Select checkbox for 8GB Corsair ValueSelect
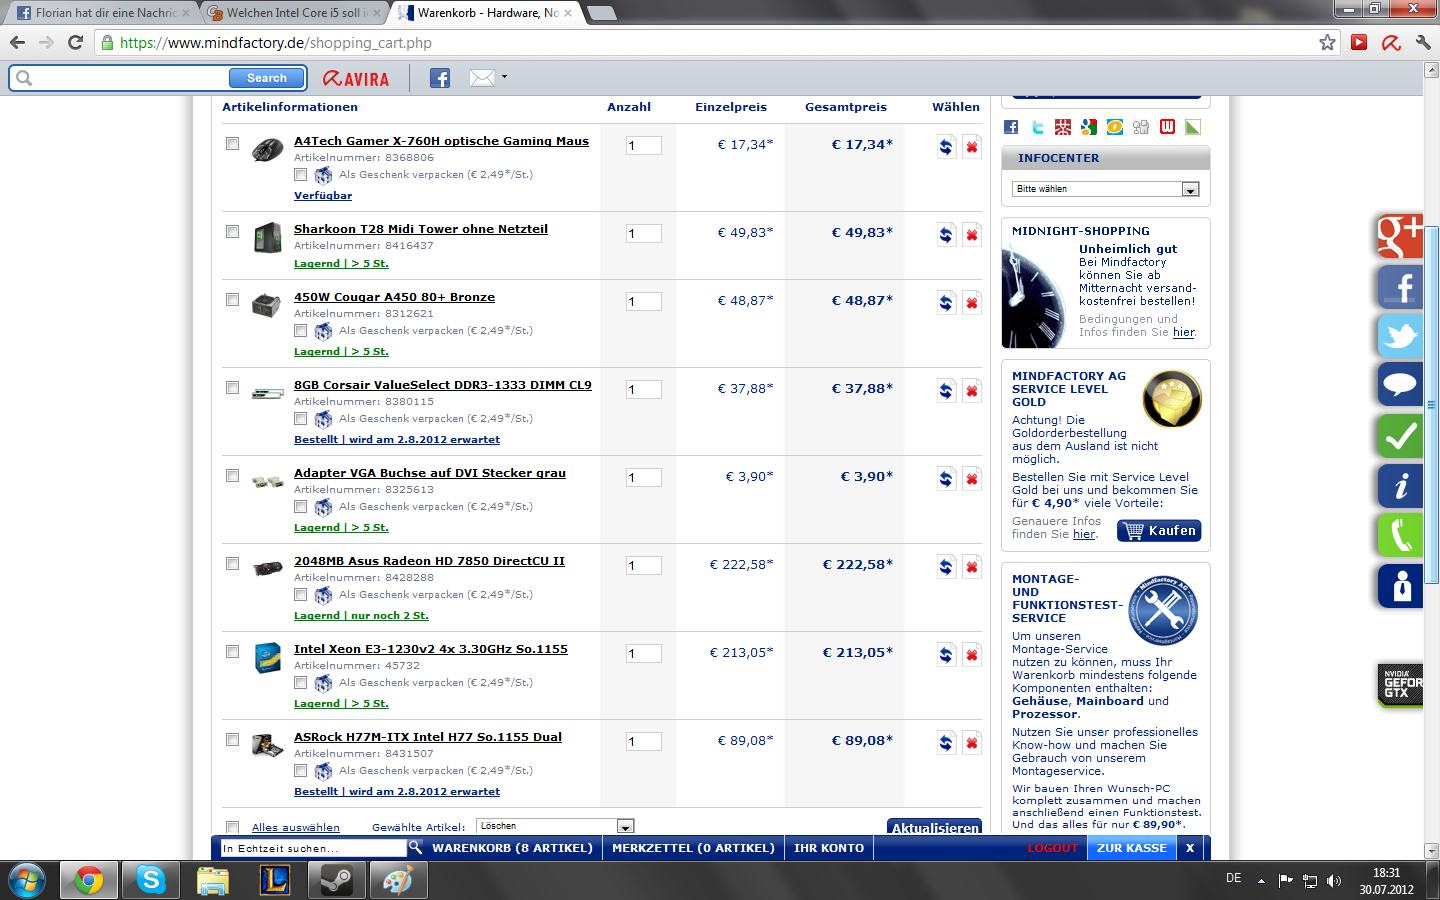Image resolution: width=1440 pixels, height=900 pixels. click(232, 387)
